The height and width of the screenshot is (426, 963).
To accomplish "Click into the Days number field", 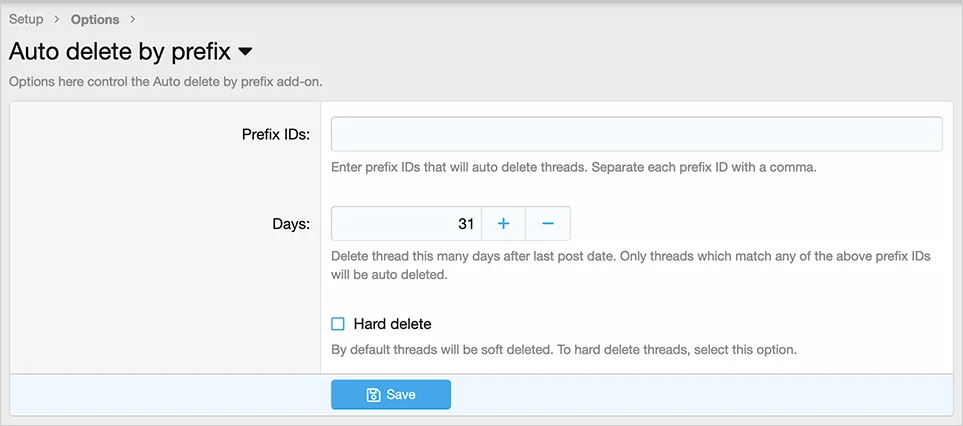I will pos(406,224).
